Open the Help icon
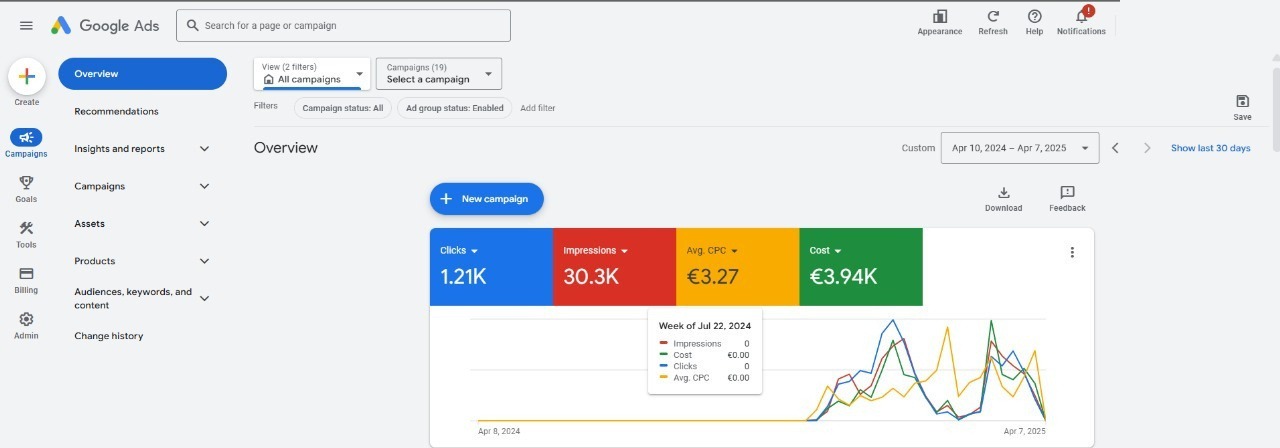Image resolution: width=1280 pixels, height=448 pixels. point(1034,17)
